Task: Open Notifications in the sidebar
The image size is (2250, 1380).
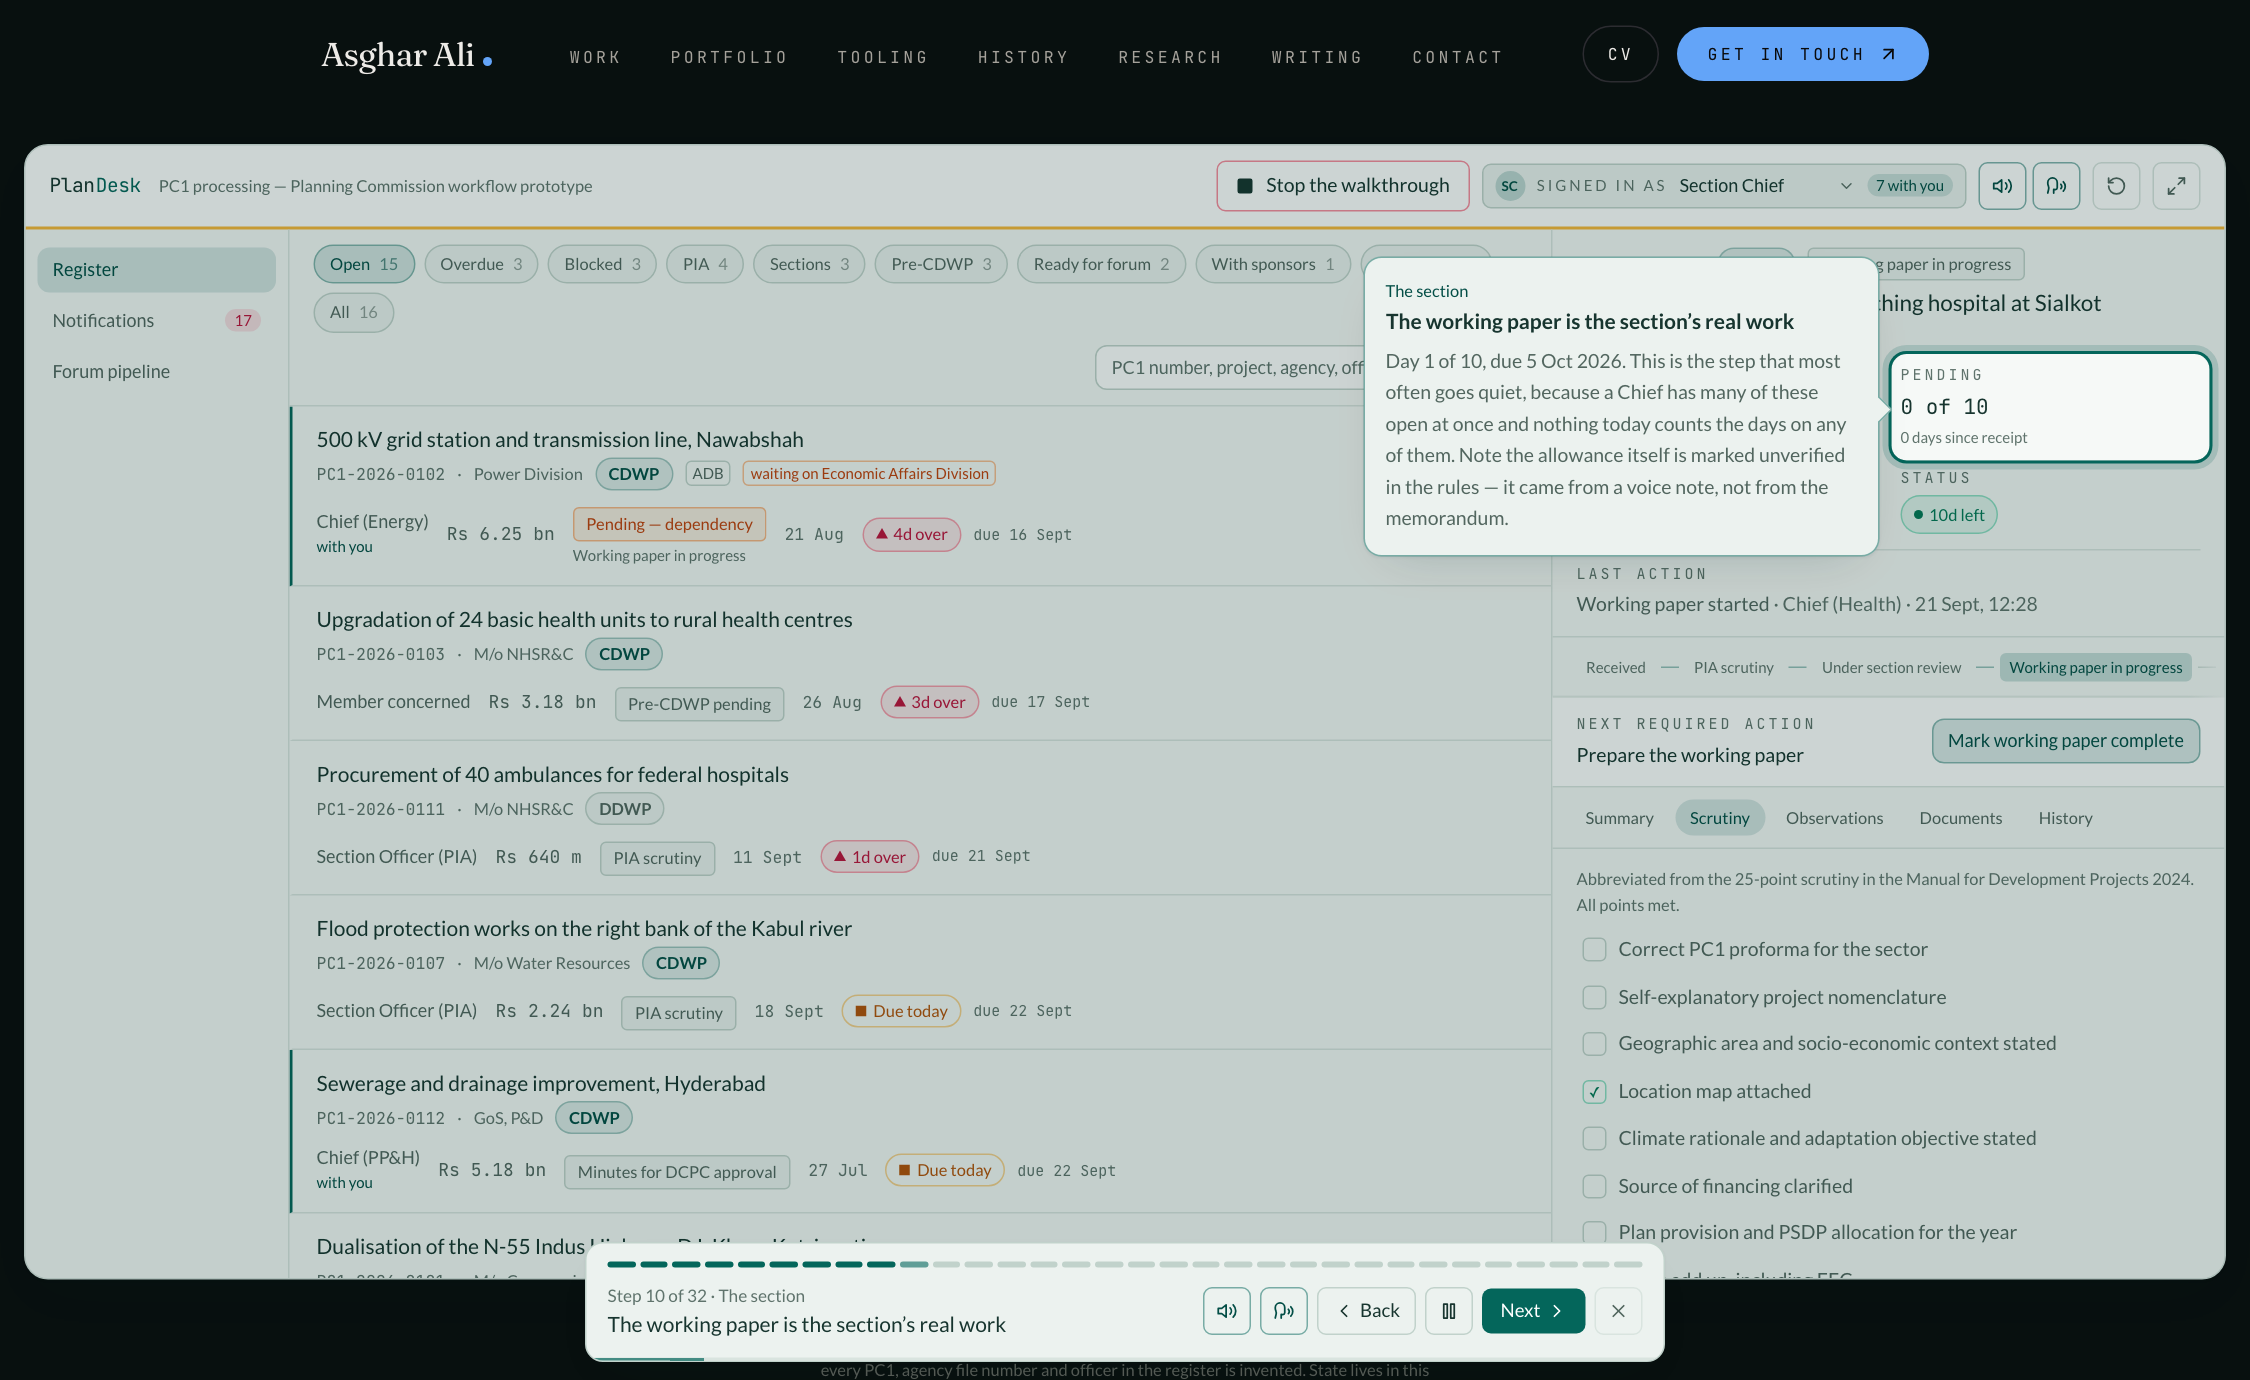Action: 156,320
